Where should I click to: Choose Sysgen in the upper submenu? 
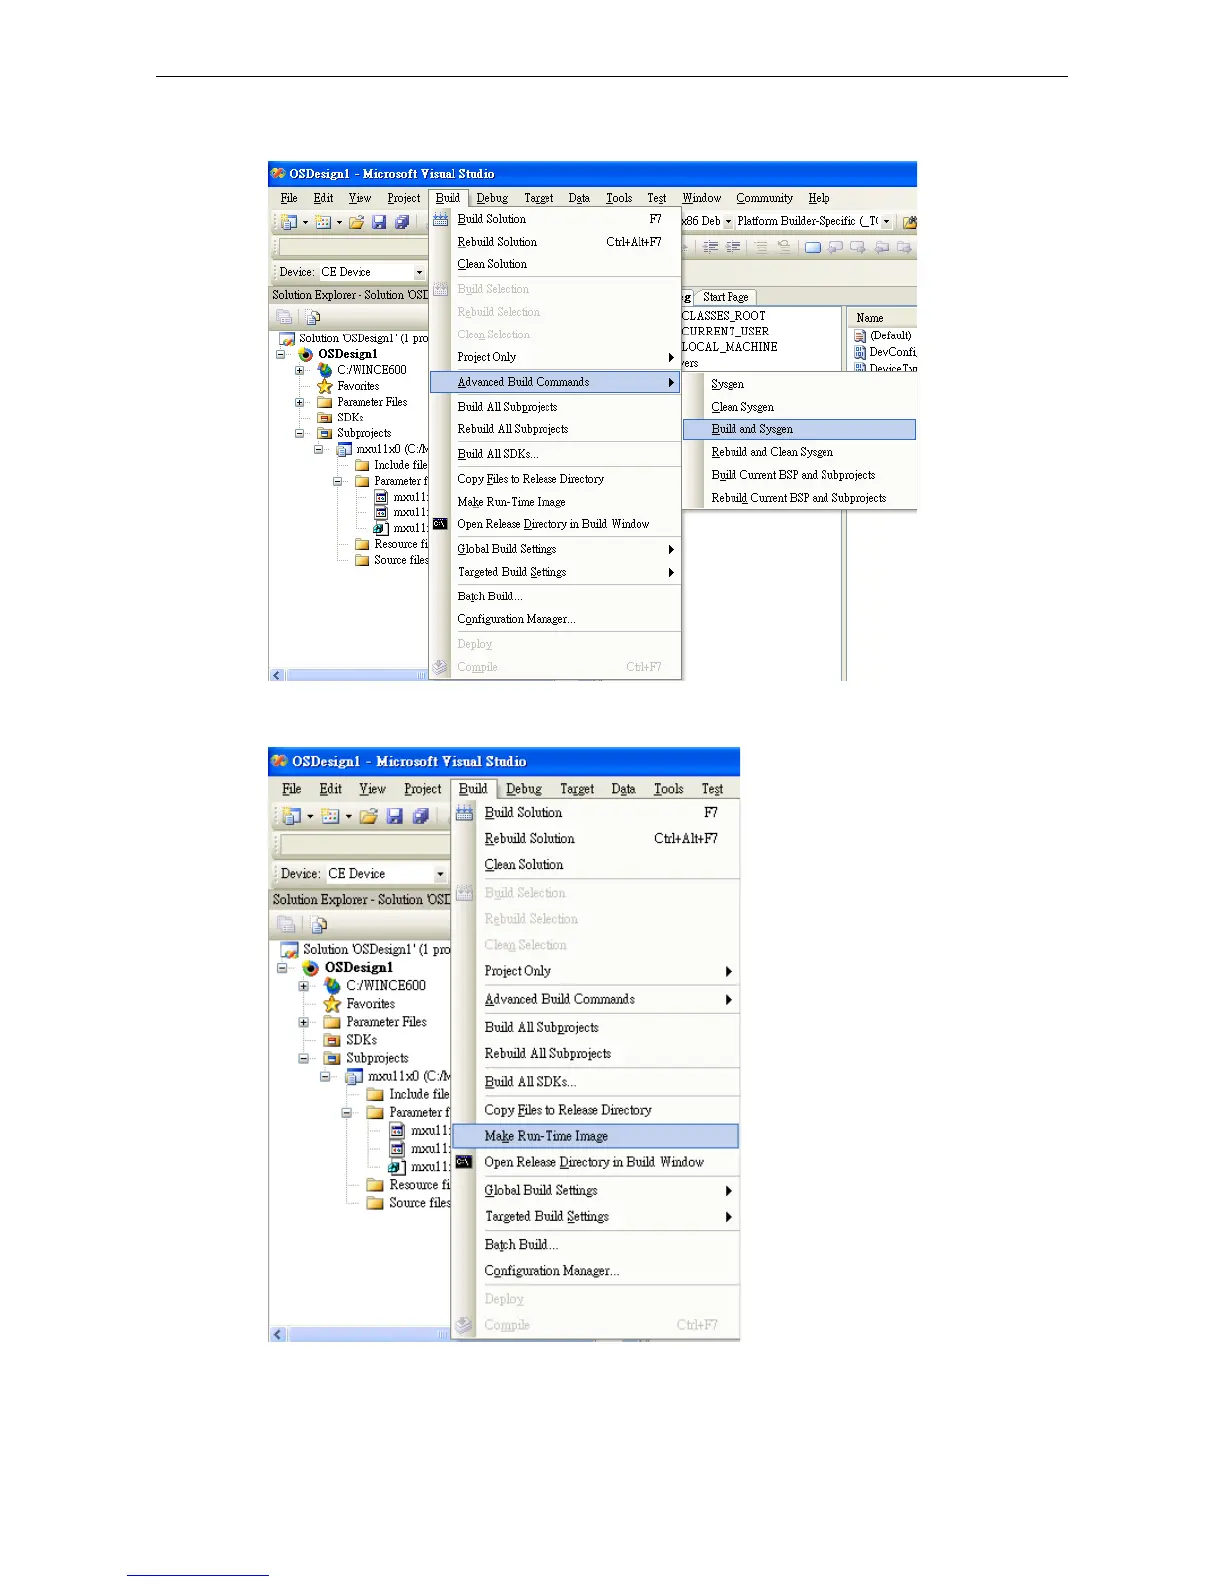tap(727, 384)
